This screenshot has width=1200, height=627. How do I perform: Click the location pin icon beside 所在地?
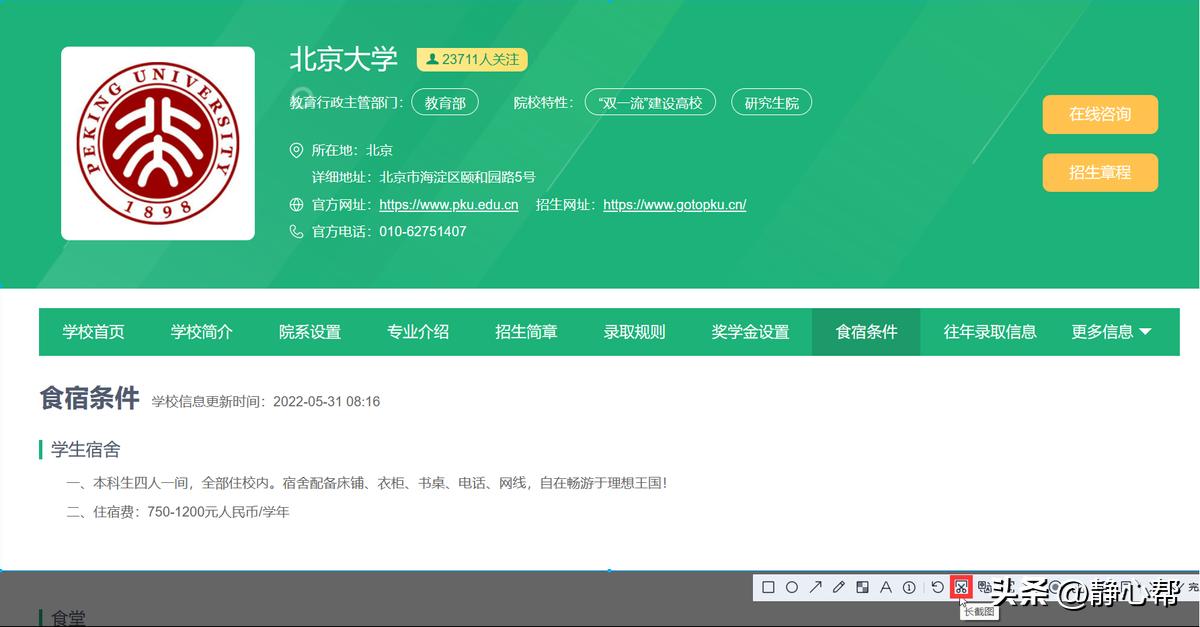coord(295,150)
